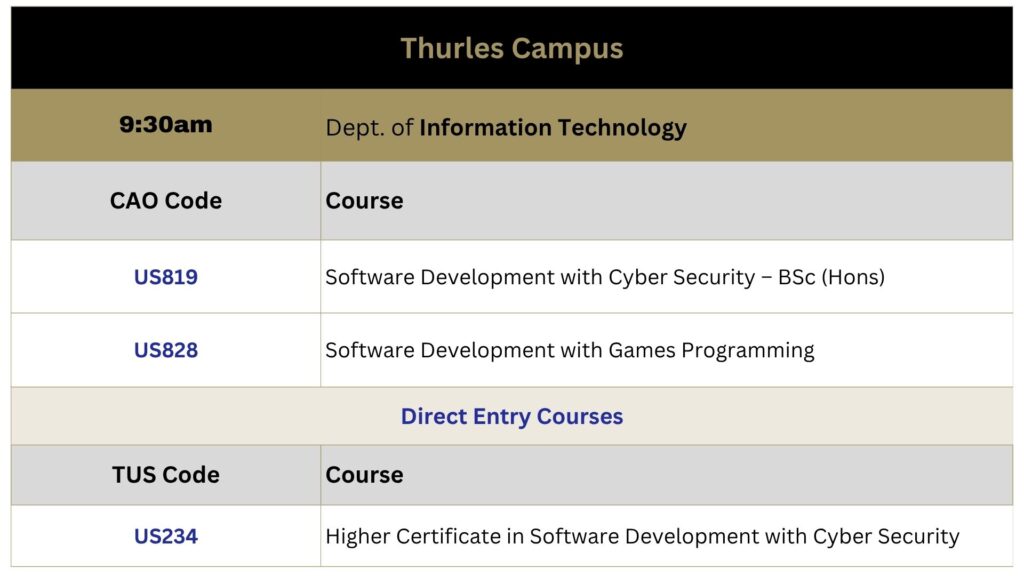Click Course header beside TUS Code
This screenshot has height=576, width=1024.
click(x=364, y=475)
